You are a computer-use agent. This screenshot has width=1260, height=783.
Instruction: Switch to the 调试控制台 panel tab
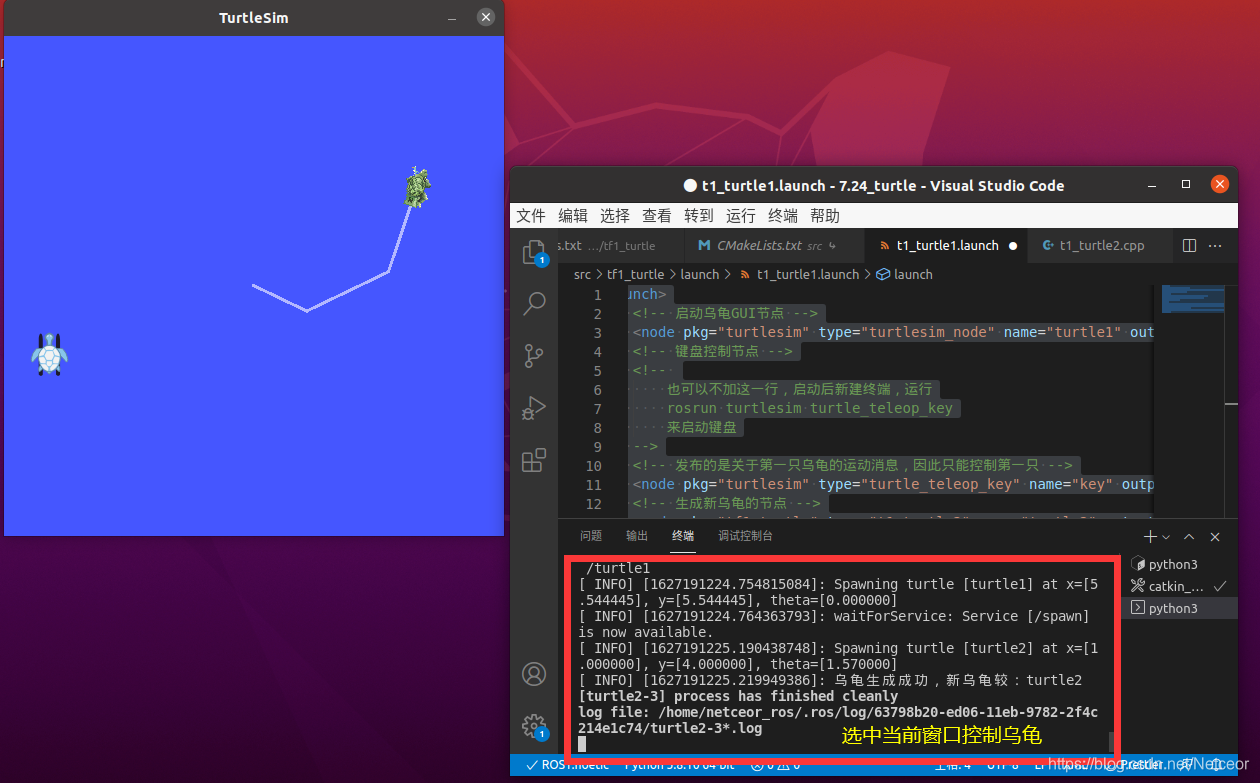pos(745,536)
